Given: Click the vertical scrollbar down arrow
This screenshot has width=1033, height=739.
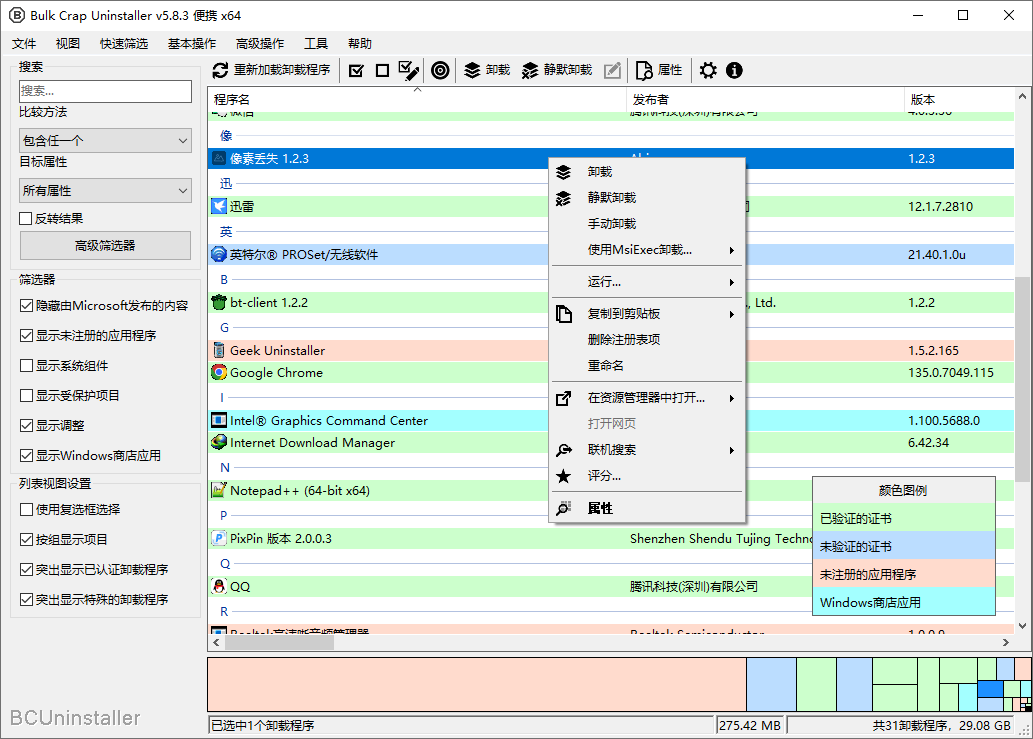Looking at the screenshot, I should (1022, 626).
